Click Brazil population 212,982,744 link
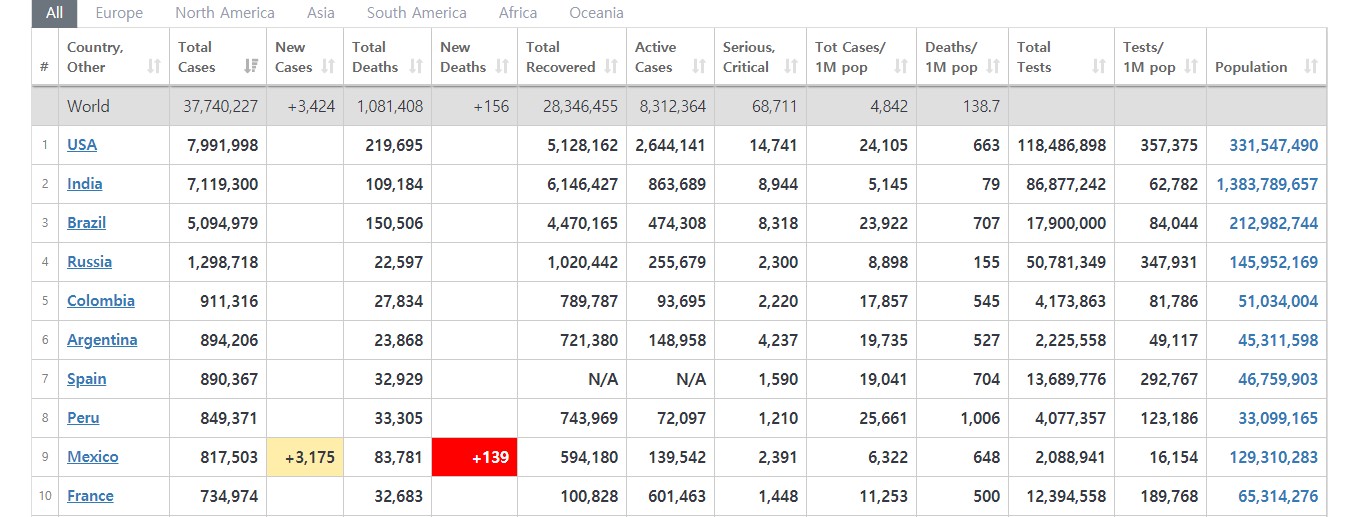Image resolution: width=1349 pixels, height=517 pixels. 1273,223
